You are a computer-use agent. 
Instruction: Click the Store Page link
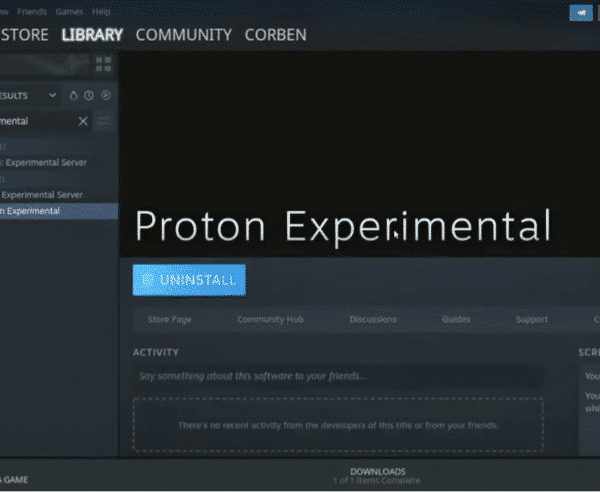[170, 319]
